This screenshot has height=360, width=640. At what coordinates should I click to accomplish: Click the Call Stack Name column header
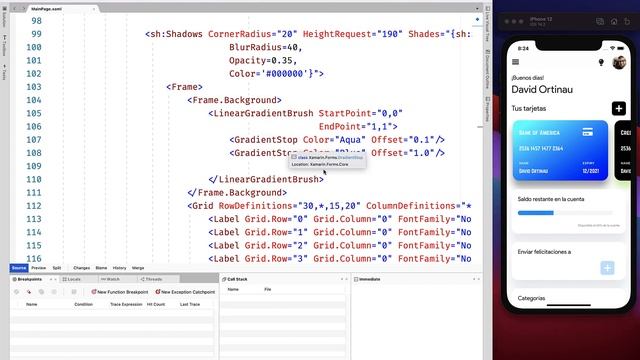point(233,289)
